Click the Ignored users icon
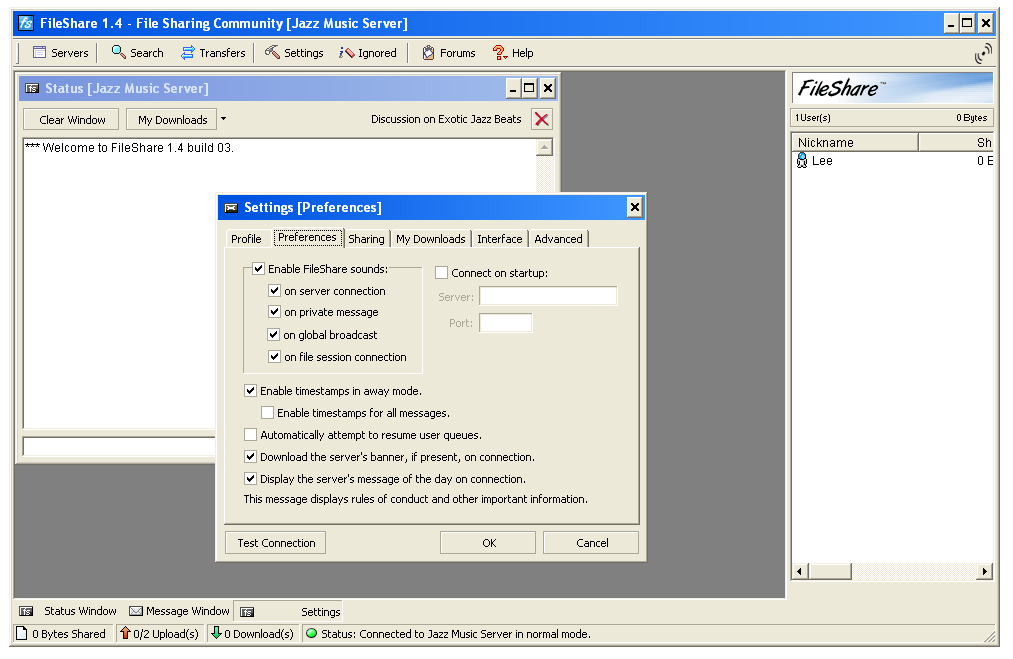Screen dimensions: 1013x659 coord(347,53)
